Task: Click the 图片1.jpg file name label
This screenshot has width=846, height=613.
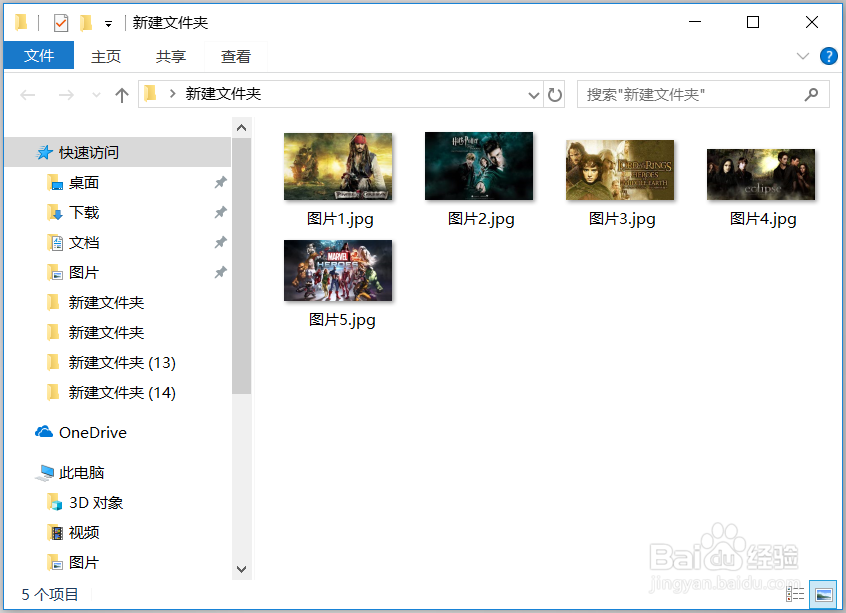Action: click(x=340, y=219)
